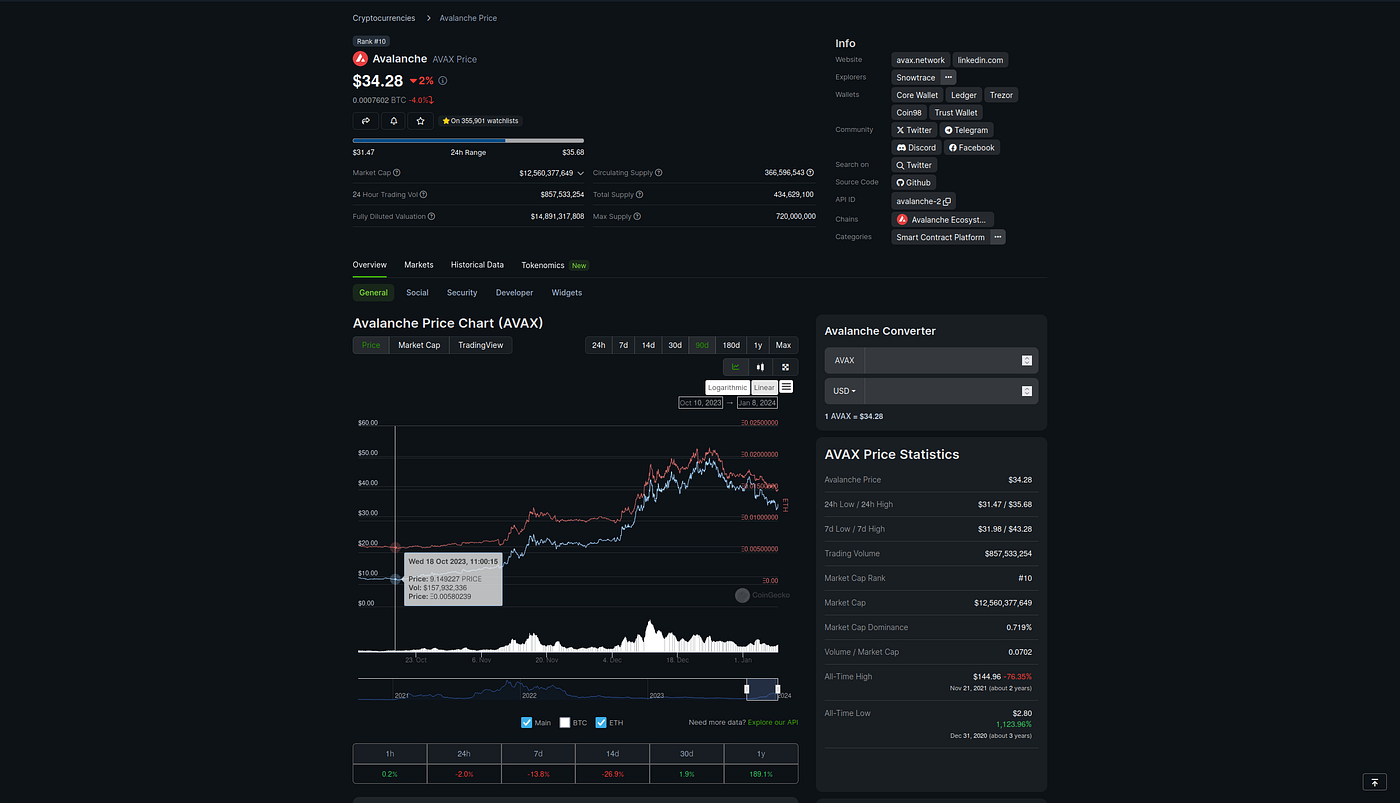Switch to the Widgets sub-tab
1400x803 pixels.
567,293
